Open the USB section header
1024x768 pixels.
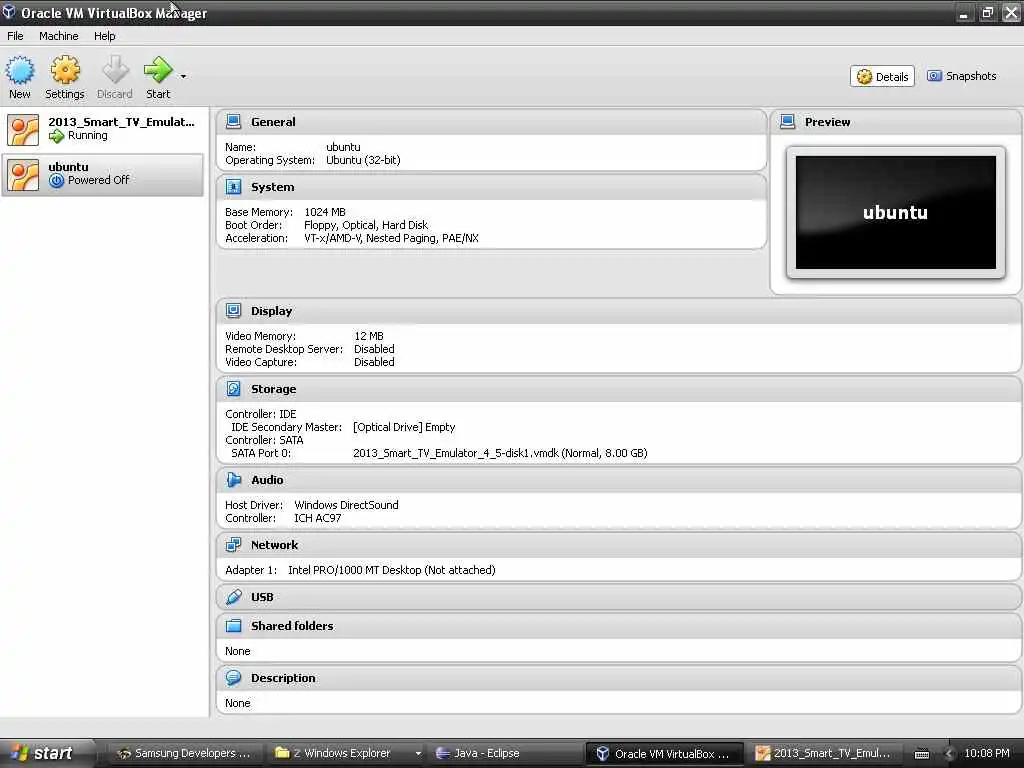tap(262, 598)
